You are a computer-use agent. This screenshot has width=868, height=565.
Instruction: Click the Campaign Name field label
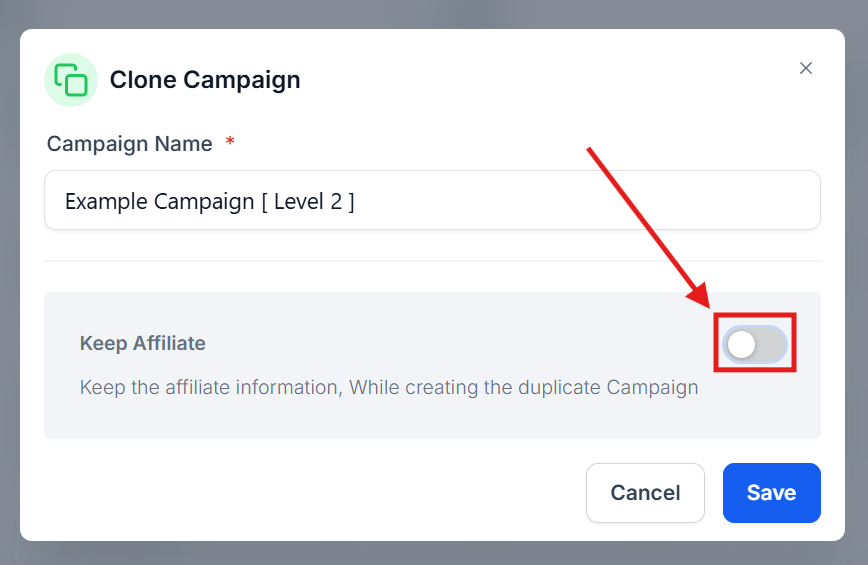click(x=130, y=144)
